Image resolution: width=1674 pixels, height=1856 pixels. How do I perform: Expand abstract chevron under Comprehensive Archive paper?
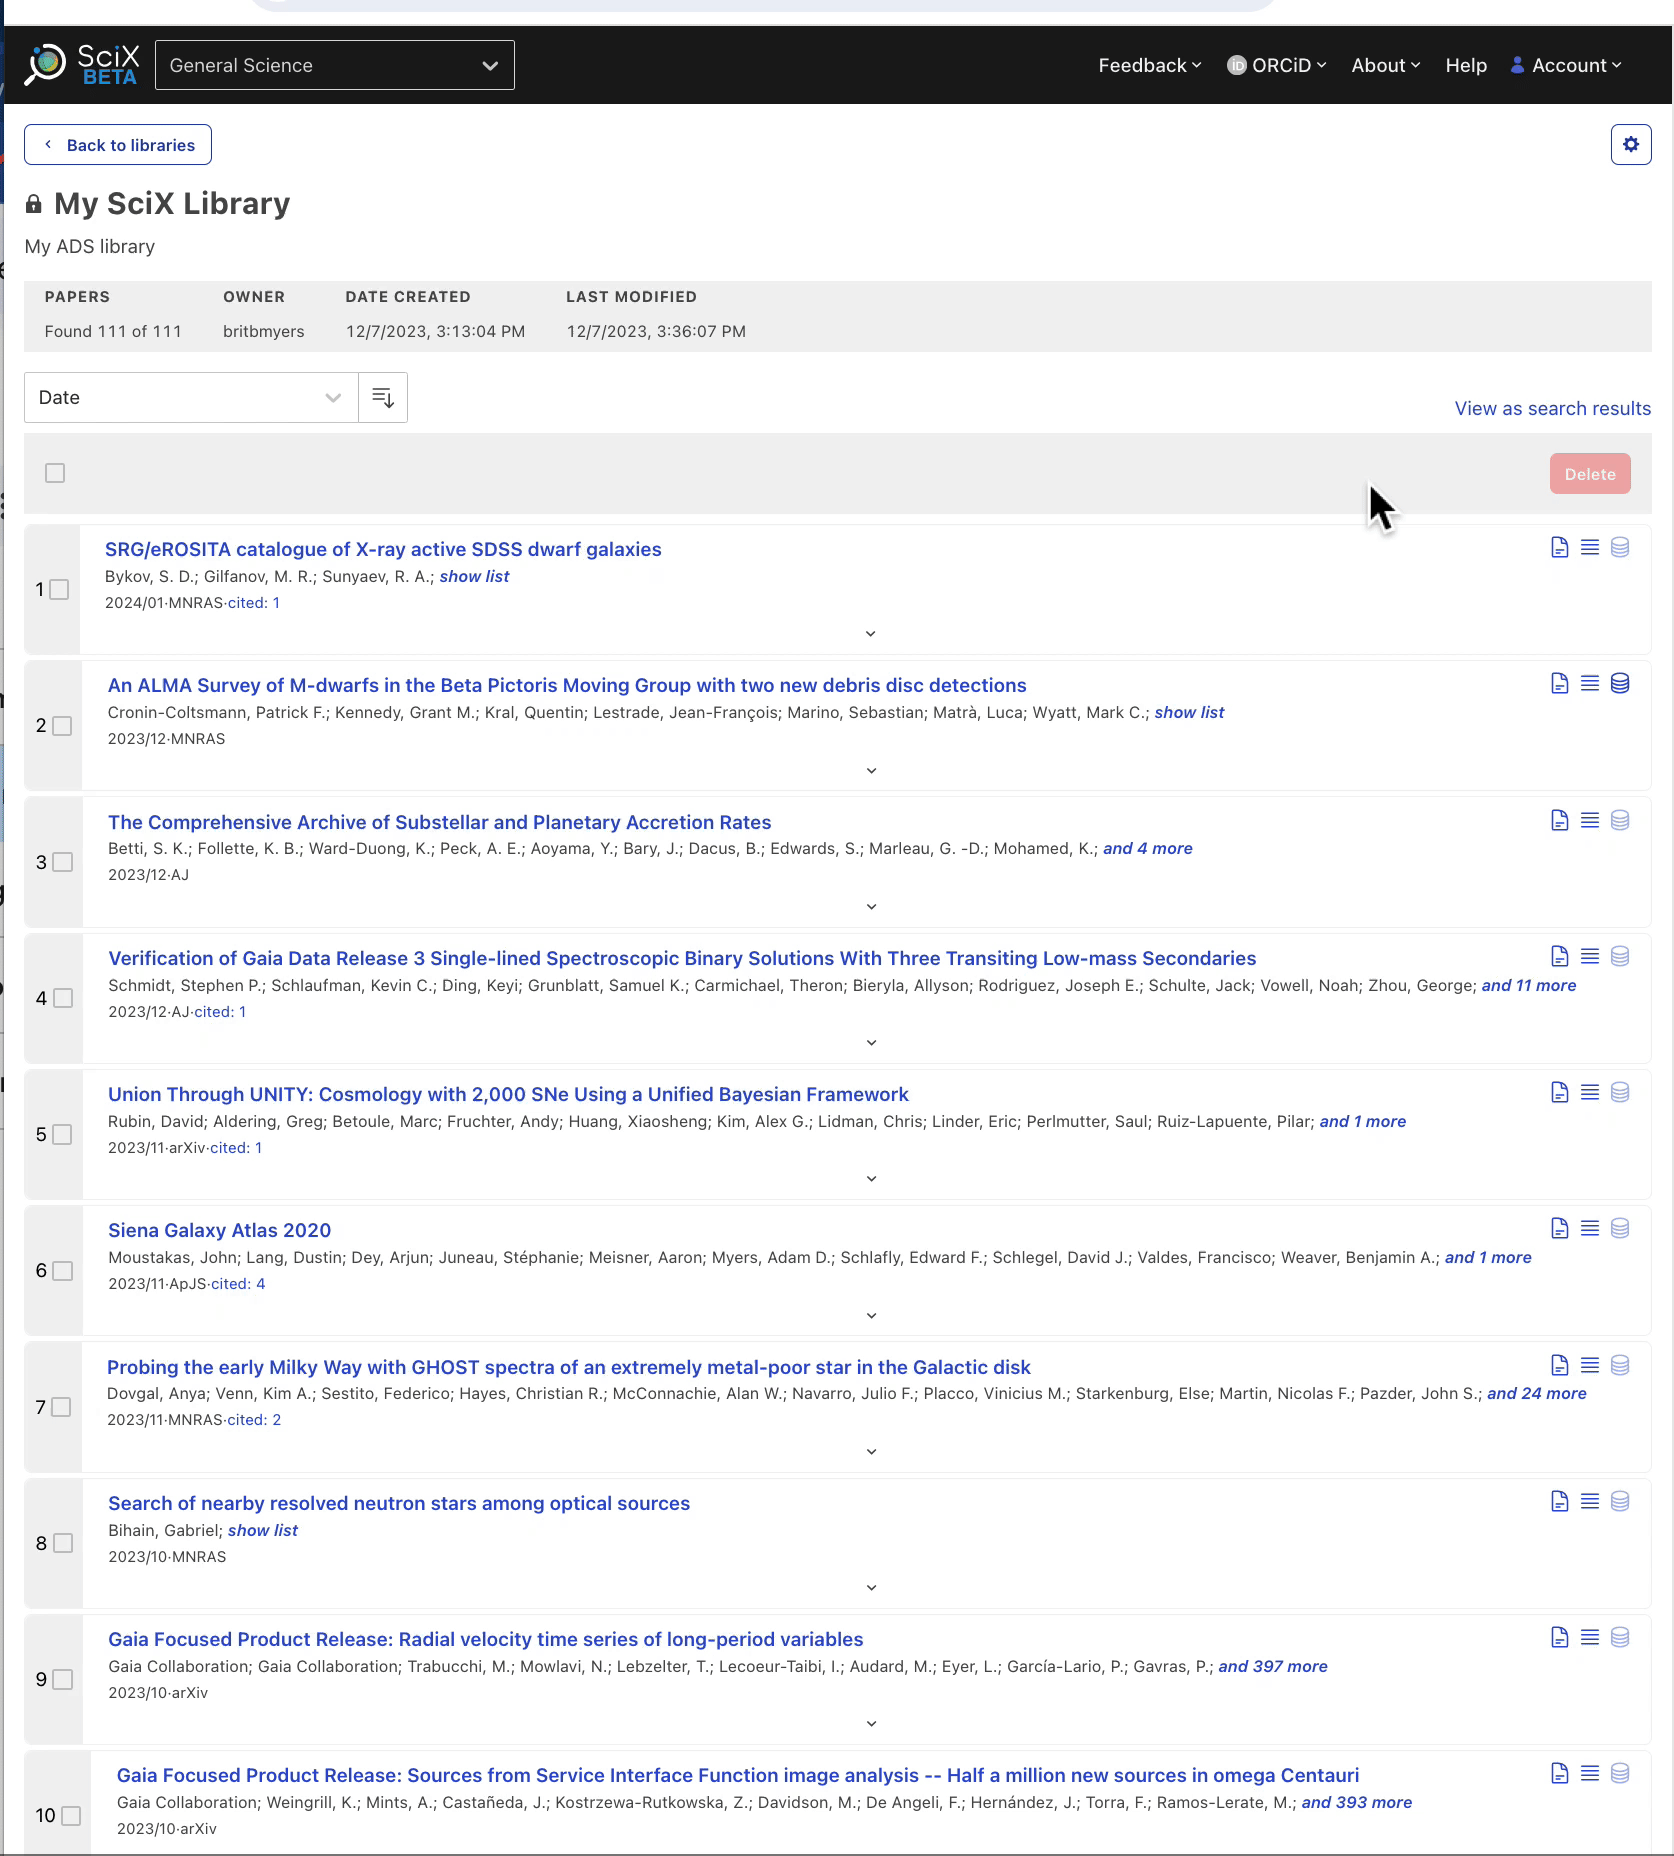point(871,907)
